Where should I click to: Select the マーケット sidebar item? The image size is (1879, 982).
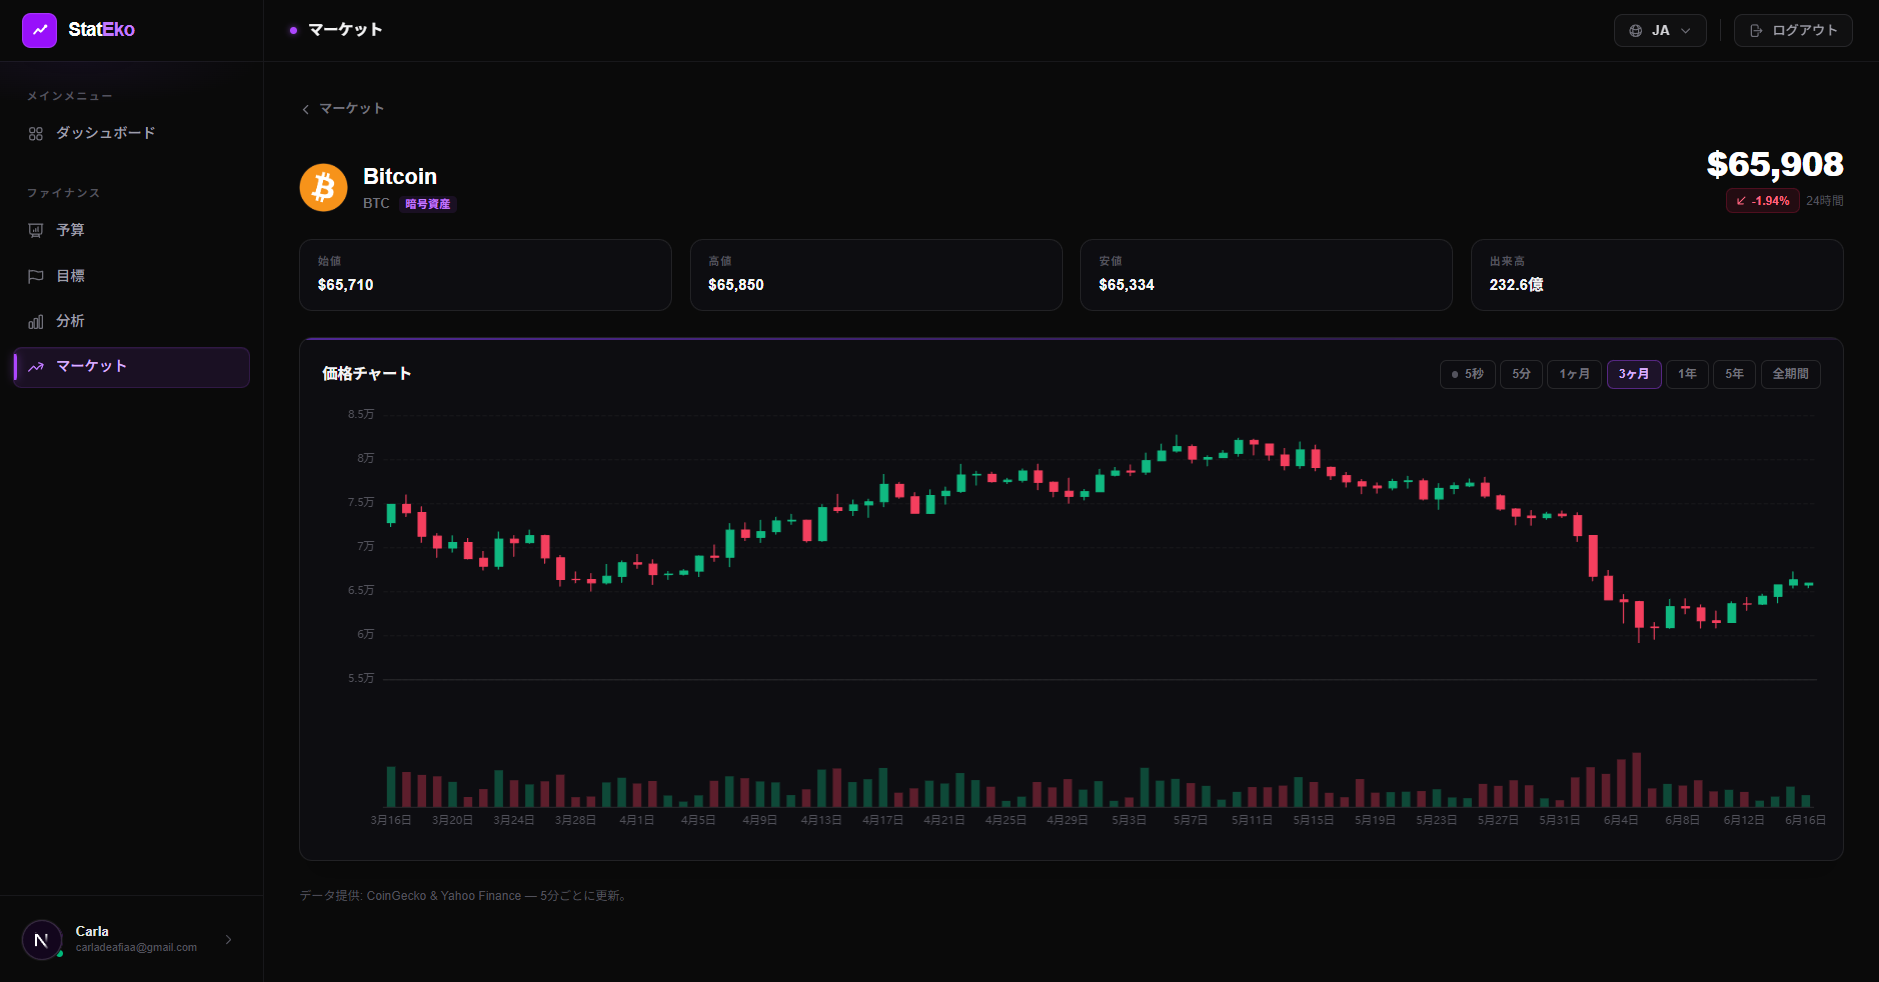(x=131, y=367)
